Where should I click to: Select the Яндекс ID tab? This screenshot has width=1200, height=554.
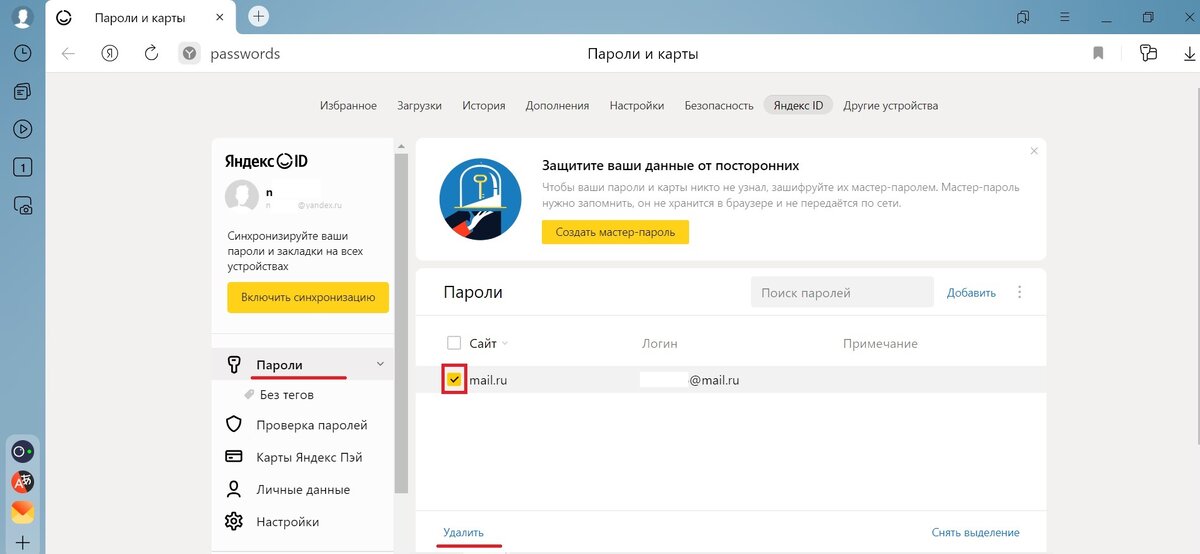tap(798, 105)
